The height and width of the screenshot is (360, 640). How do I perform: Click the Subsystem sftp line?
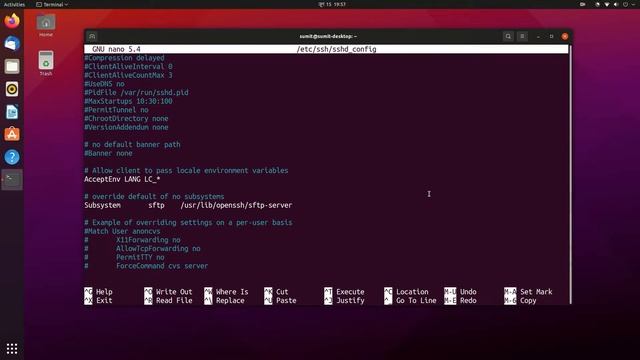pos(188,205)
